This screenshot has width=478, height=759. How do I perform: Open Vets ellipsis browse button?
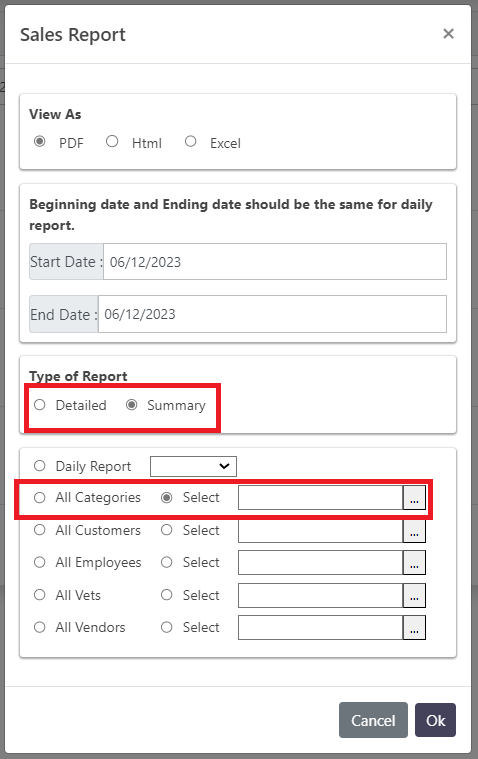[414, 595]
